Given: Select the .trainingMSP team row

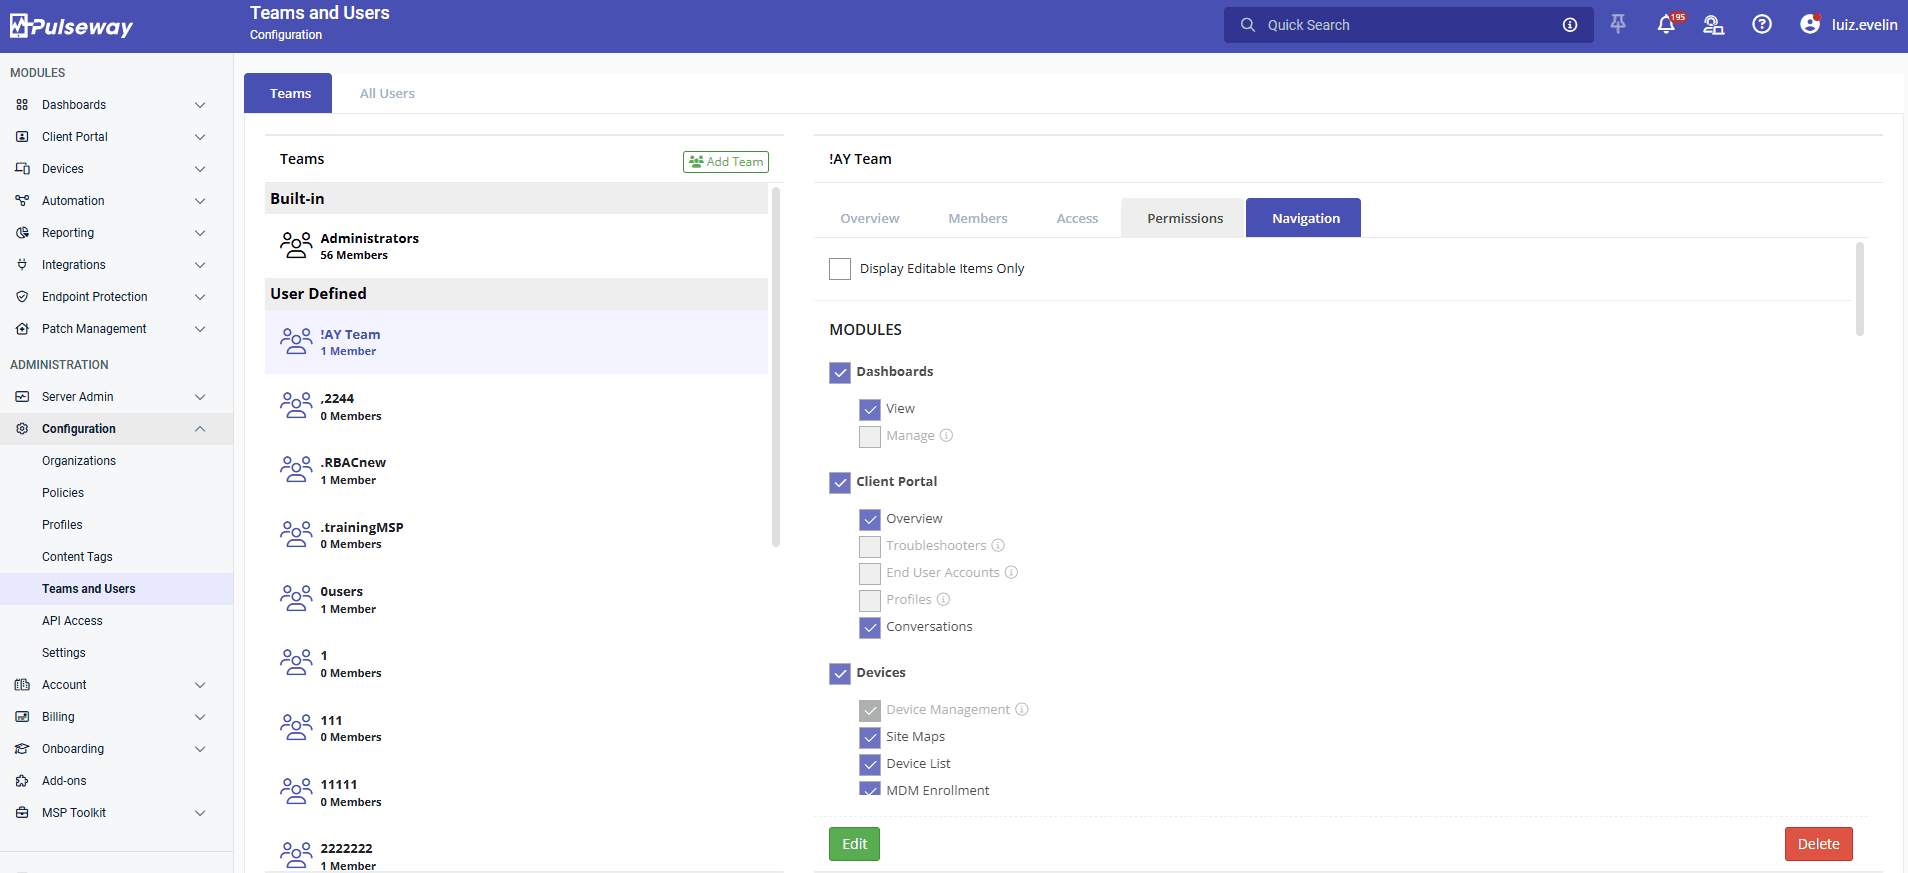Looking at the screenshot, I should [x=516, y=535].
